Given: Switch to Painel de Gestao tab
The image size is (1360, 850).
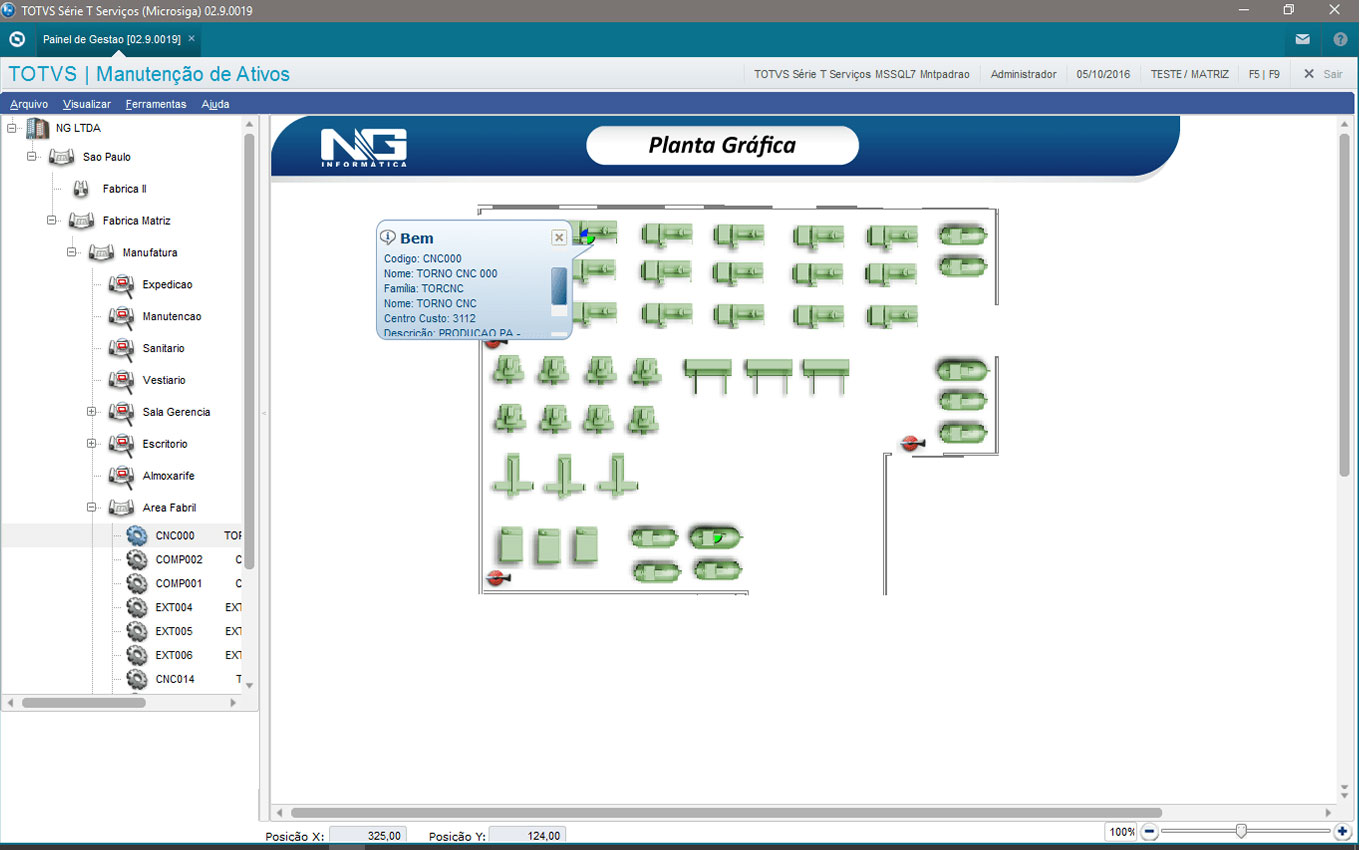Looking at the screenshot, I should coord(111,39).
